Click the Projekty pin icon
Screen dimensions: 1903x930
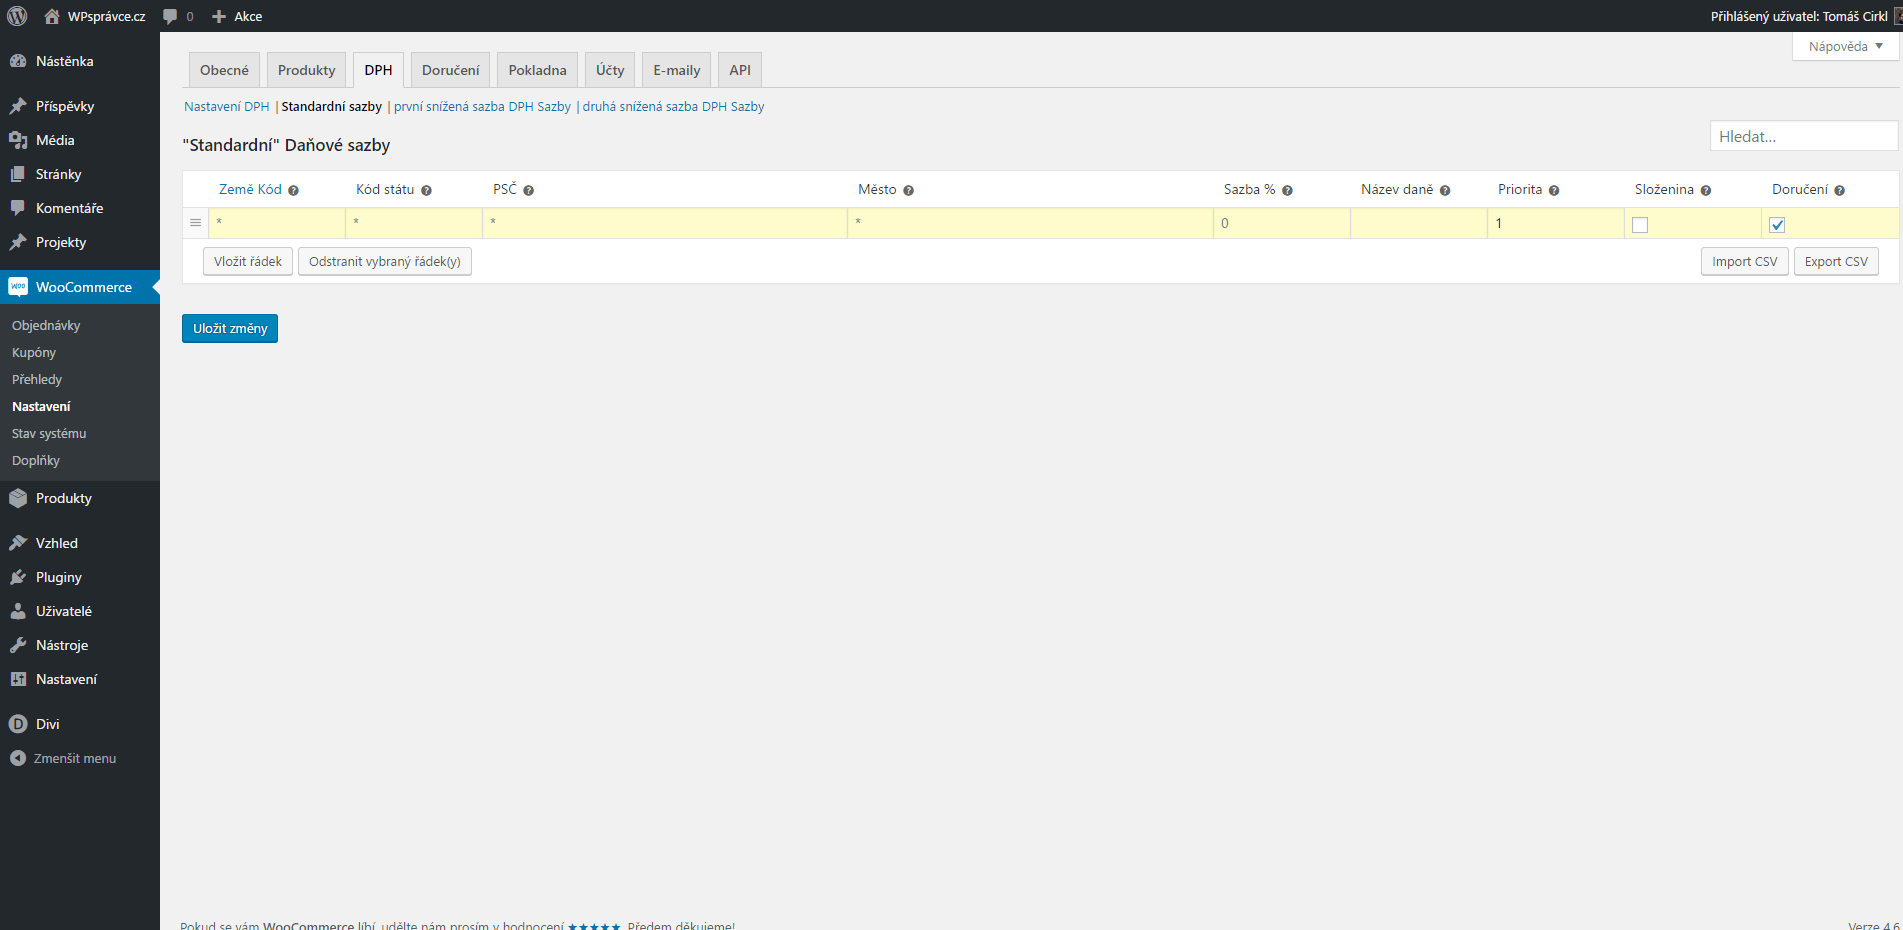point(18,242)
